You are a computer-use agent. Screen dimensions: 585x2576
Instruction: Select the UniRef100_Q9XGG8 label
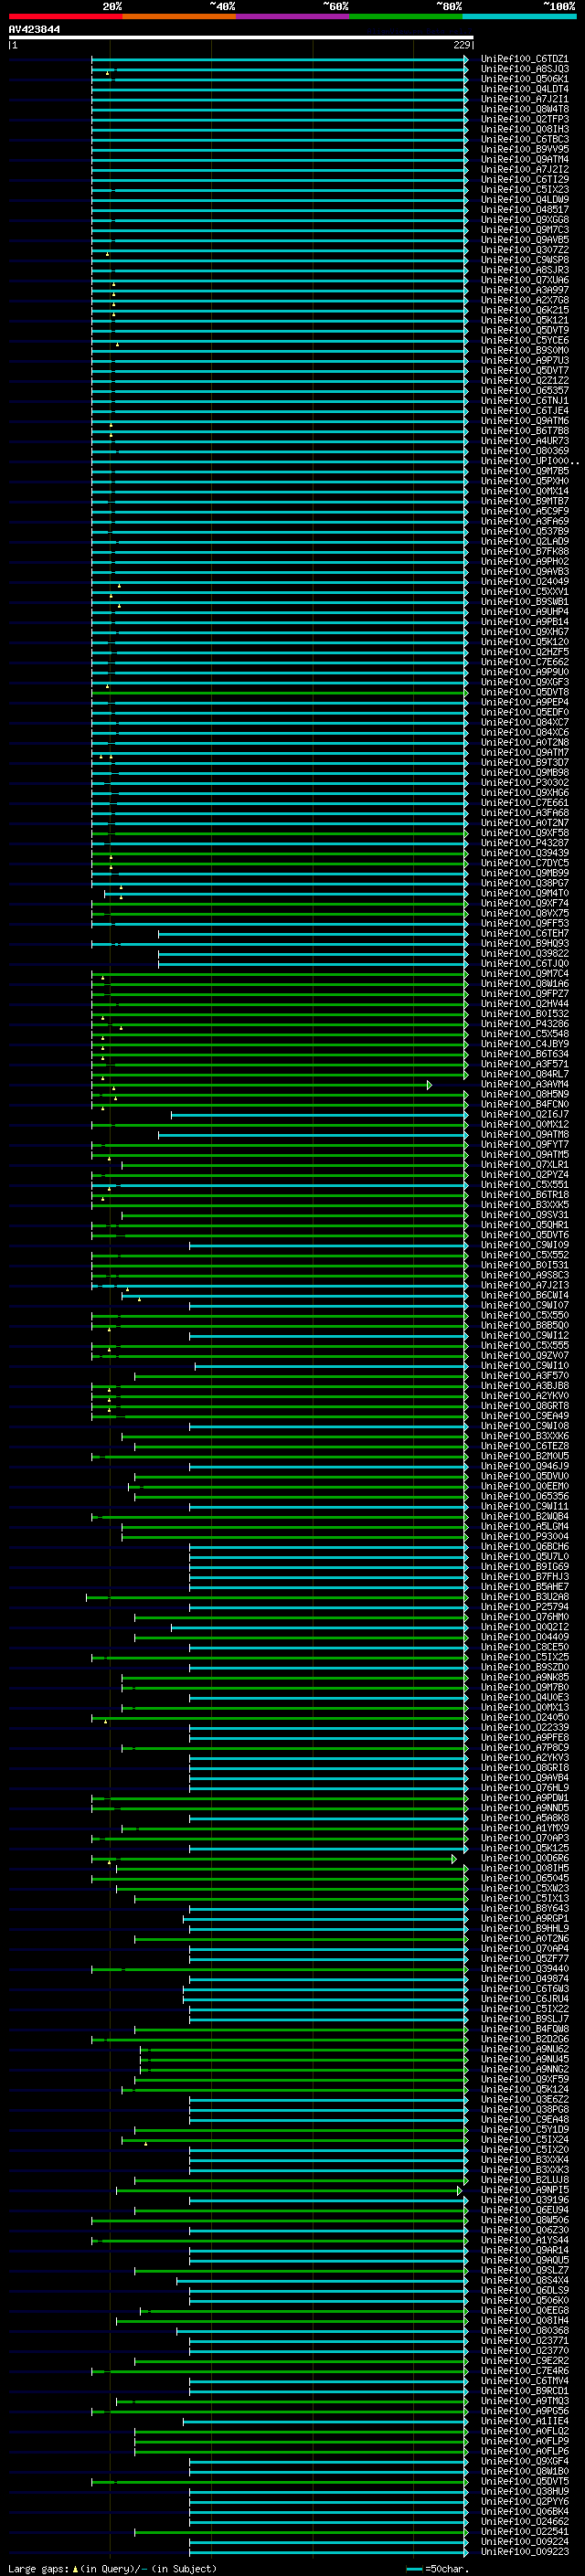click(524, 220)
